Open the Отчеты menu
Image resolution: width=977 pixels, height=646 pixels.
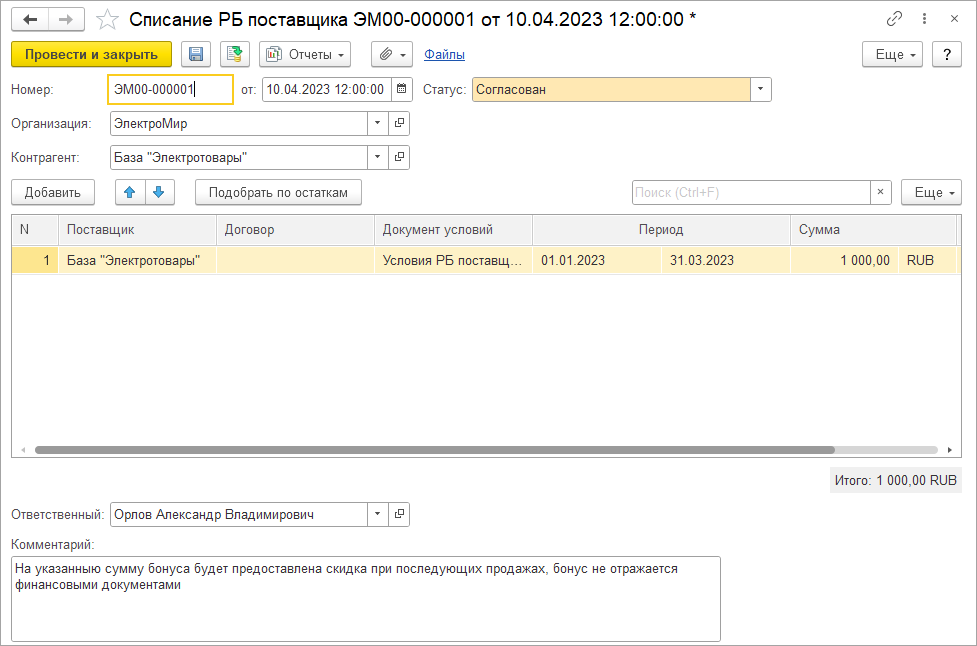click(305, 54)
